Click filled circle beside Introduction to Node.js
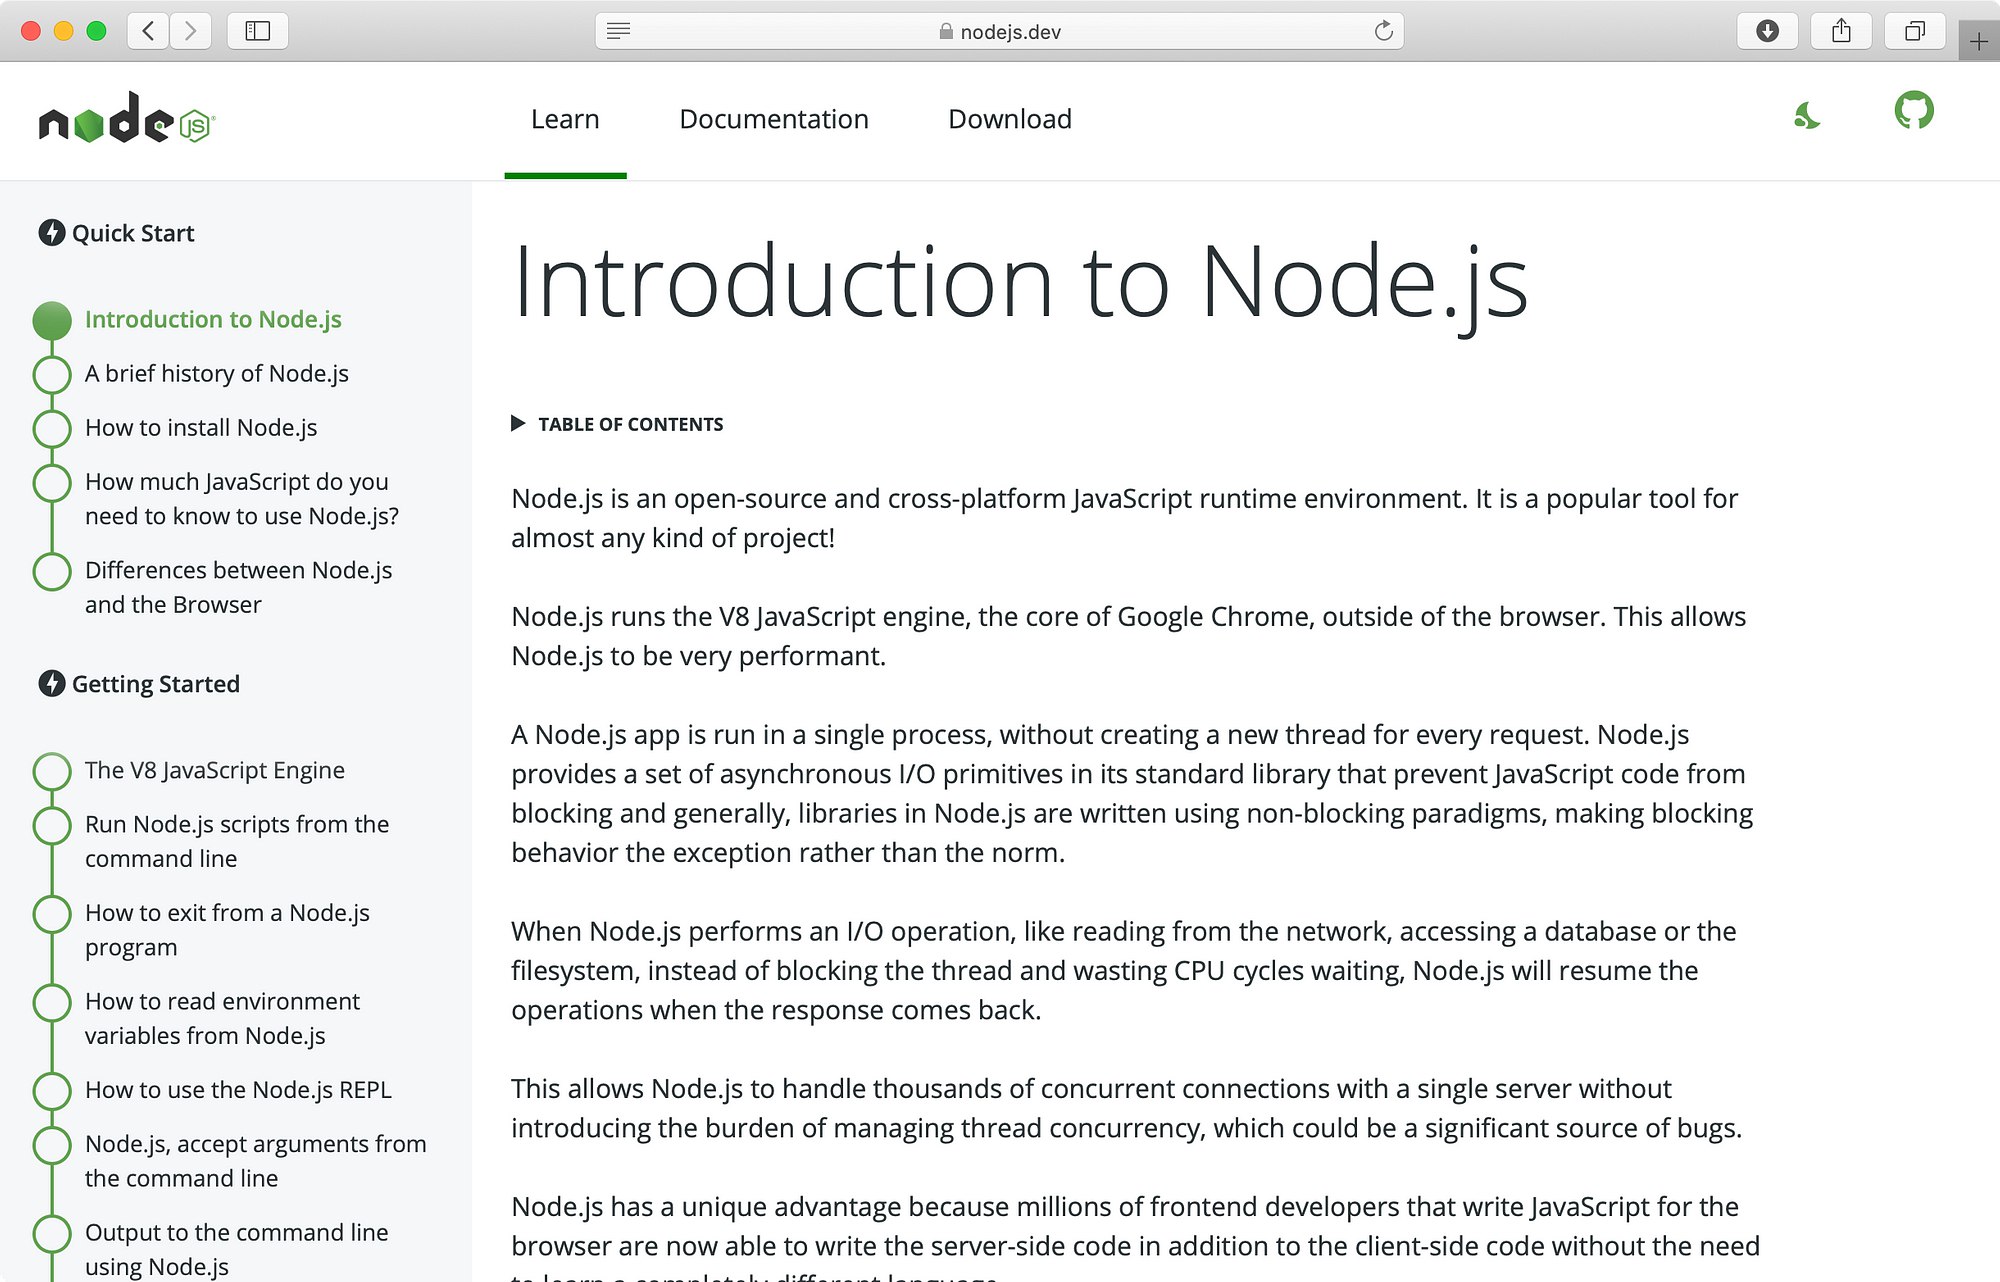 (x=52, y=321)
